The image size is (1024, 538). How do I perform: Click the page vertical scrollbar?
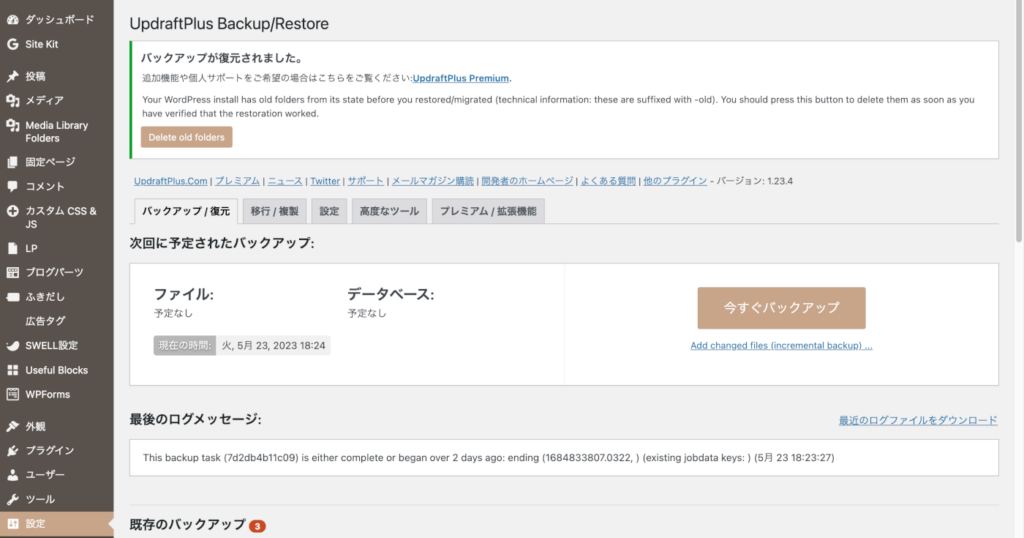point(1019,121)
